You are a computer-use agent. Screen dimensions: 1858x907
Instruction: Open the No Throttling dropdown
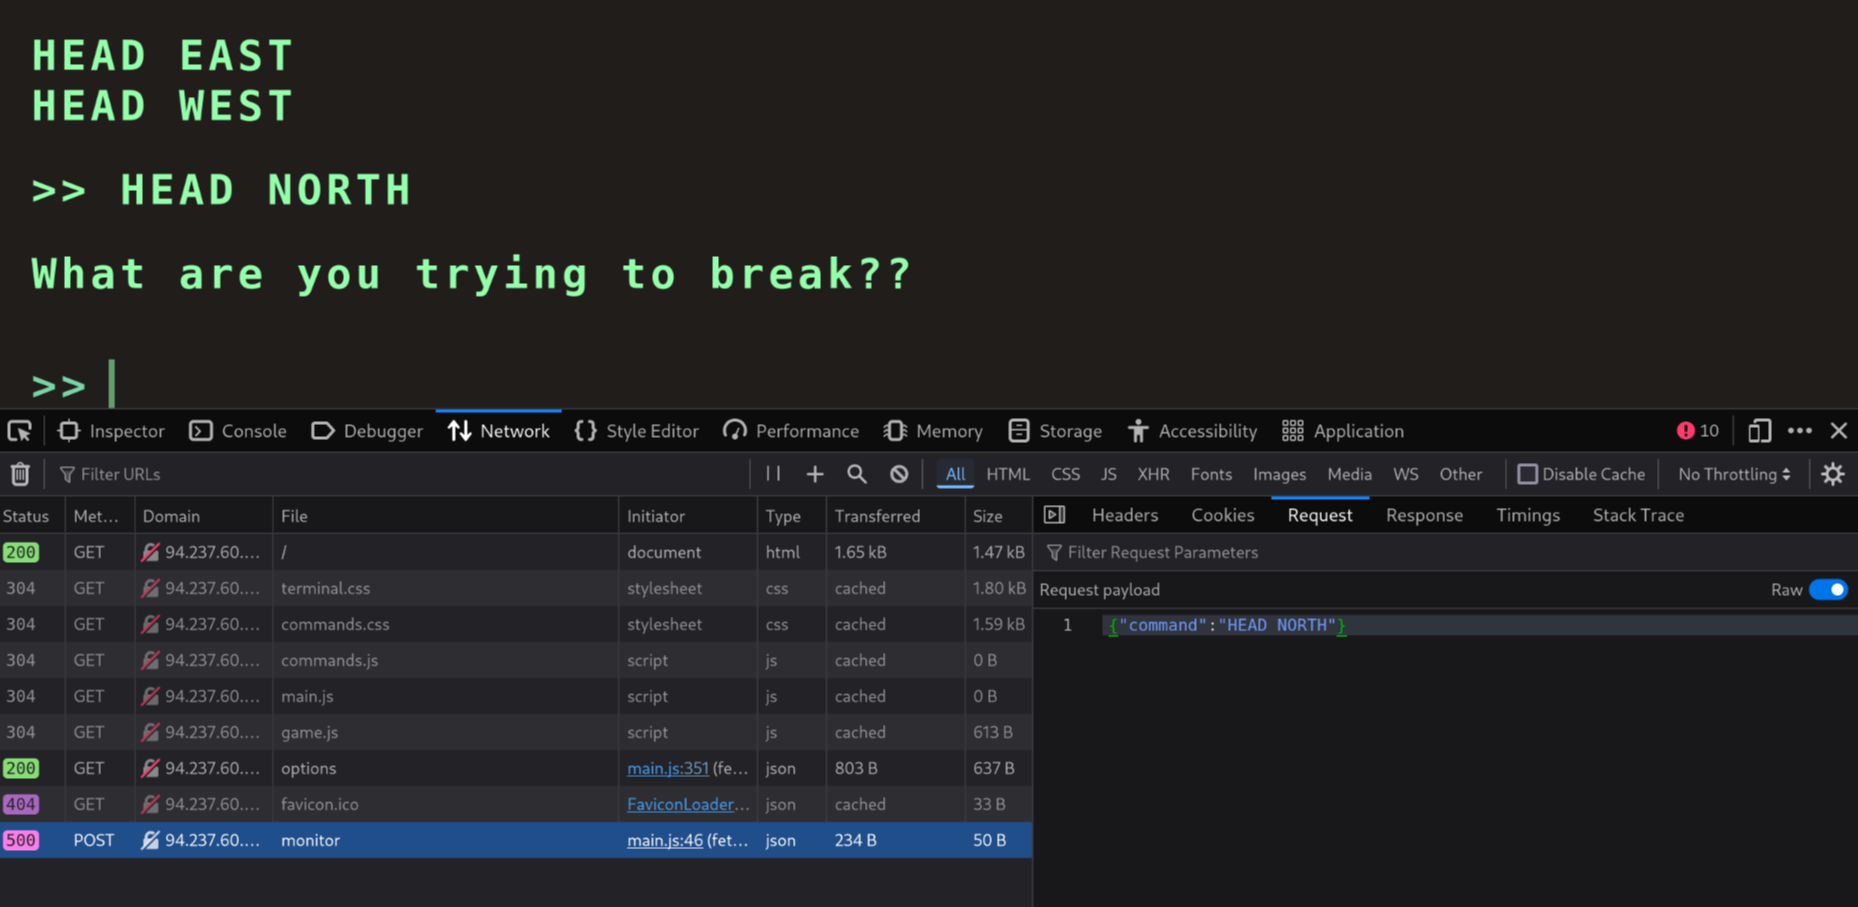[1734, 474]
